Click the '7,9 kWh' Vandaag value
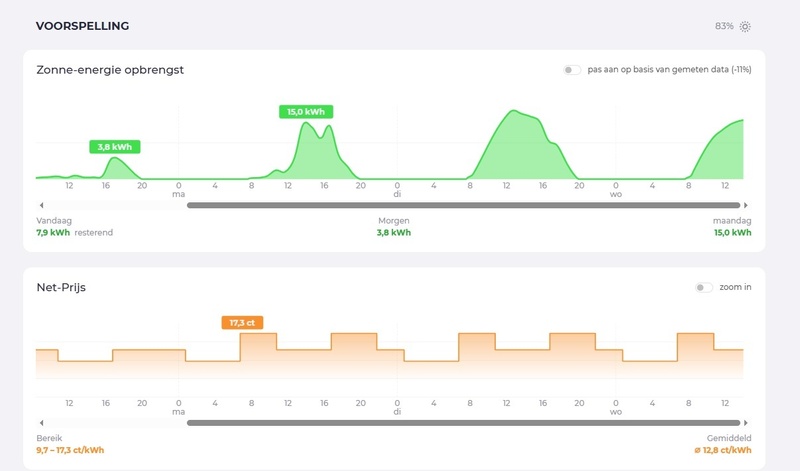This screenshot has width=800, height=471. 53,233
